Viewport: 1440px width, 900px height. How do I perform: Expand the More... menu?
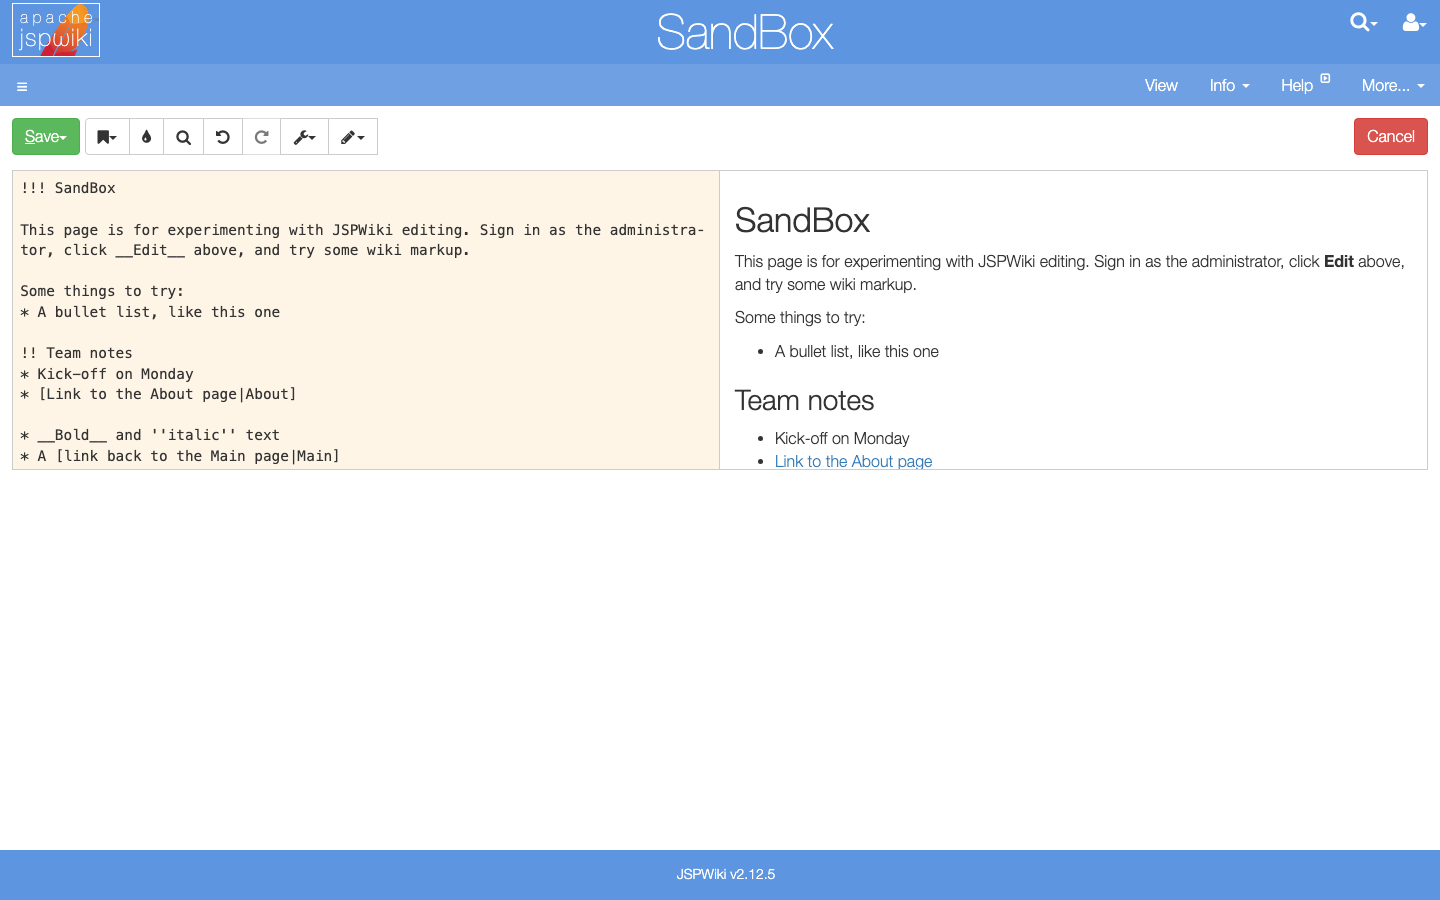coord(1393,86)
